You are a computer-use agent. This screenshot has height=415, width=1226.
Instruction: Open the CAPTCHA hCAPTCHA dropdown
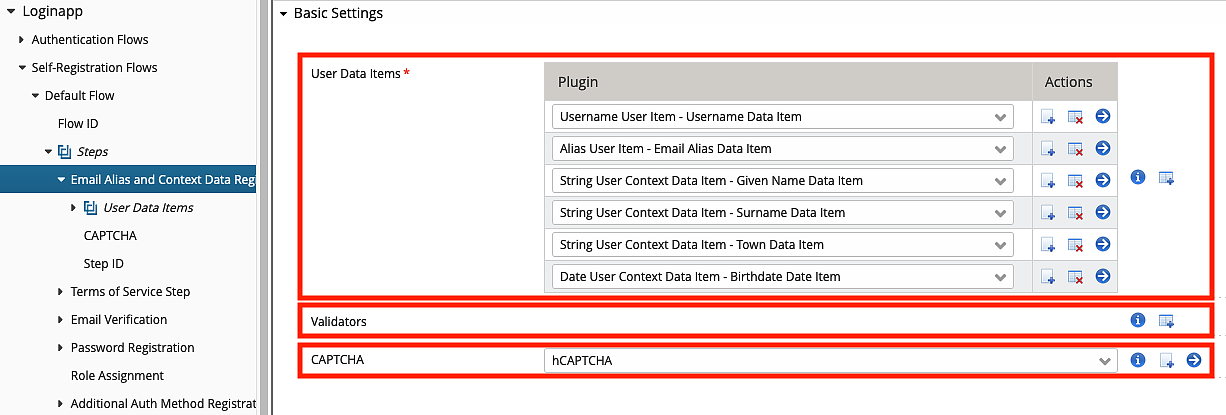pyautogui.click(x=830, y=361)
